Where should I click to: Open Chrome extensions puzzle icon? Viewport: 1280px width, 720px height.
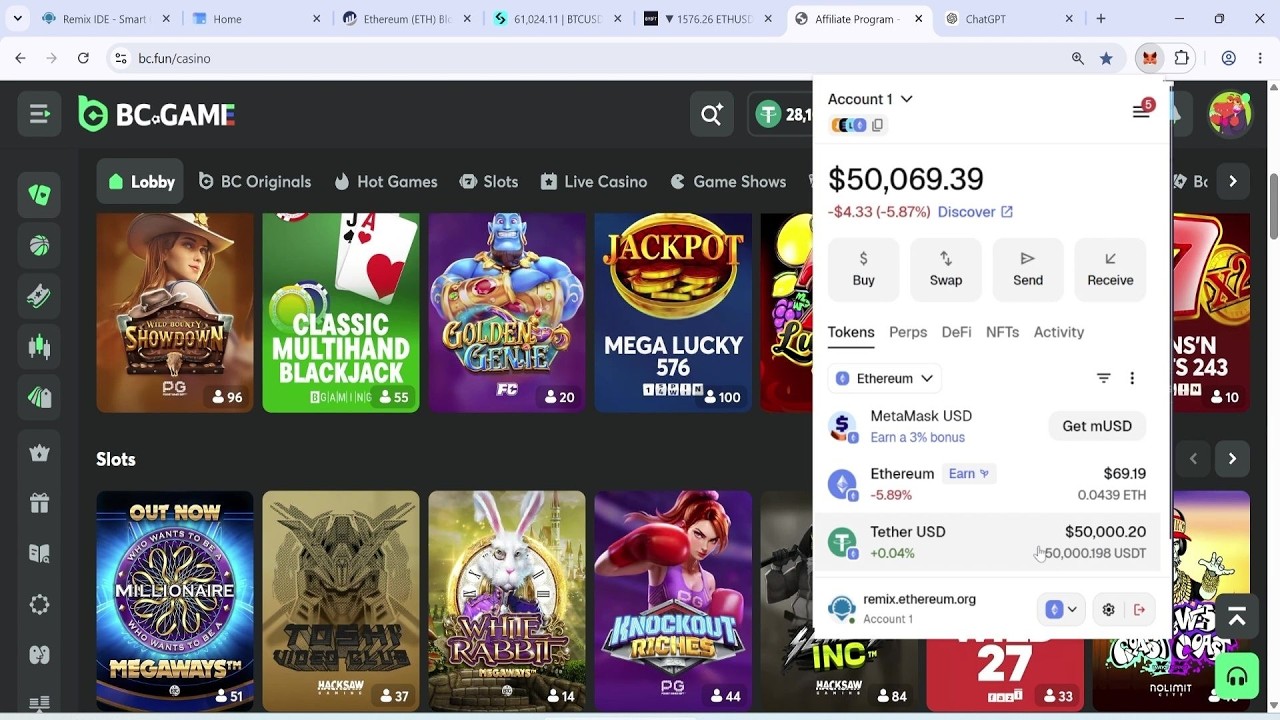pos(1182,58)
